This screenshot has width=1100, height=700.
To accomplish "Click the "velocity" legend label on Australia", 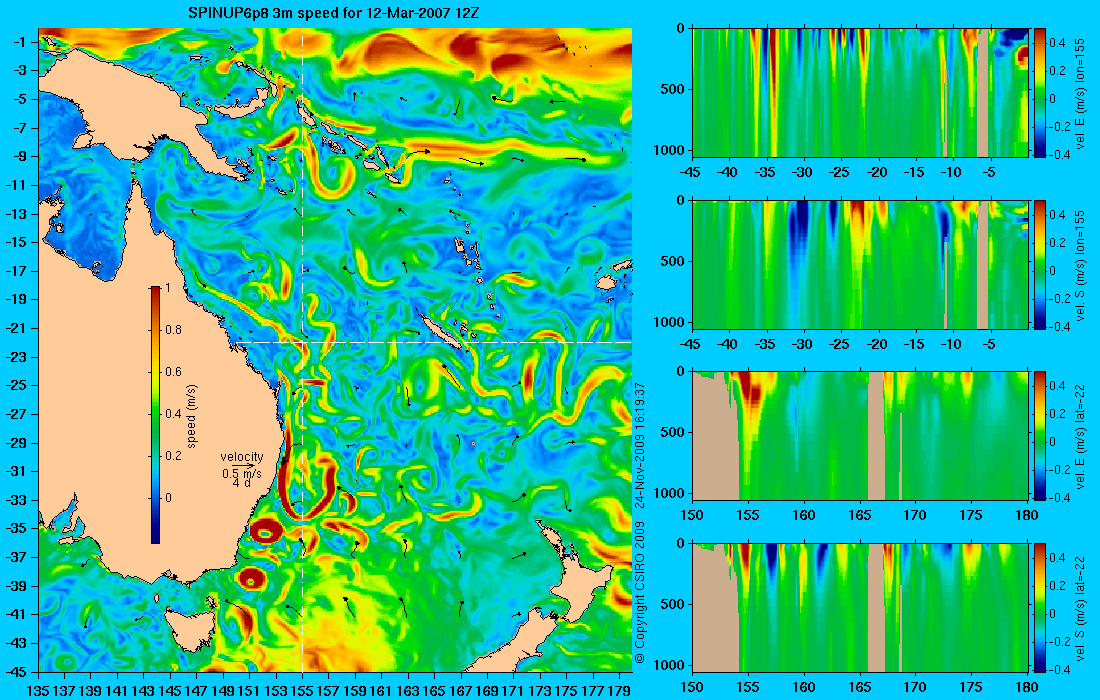I will [242, 457].
